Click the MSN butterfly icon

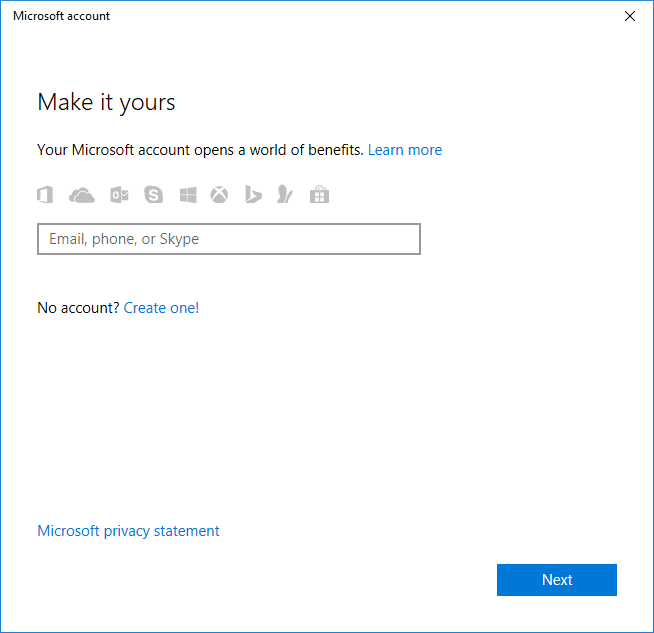click(x=285, y=194)
